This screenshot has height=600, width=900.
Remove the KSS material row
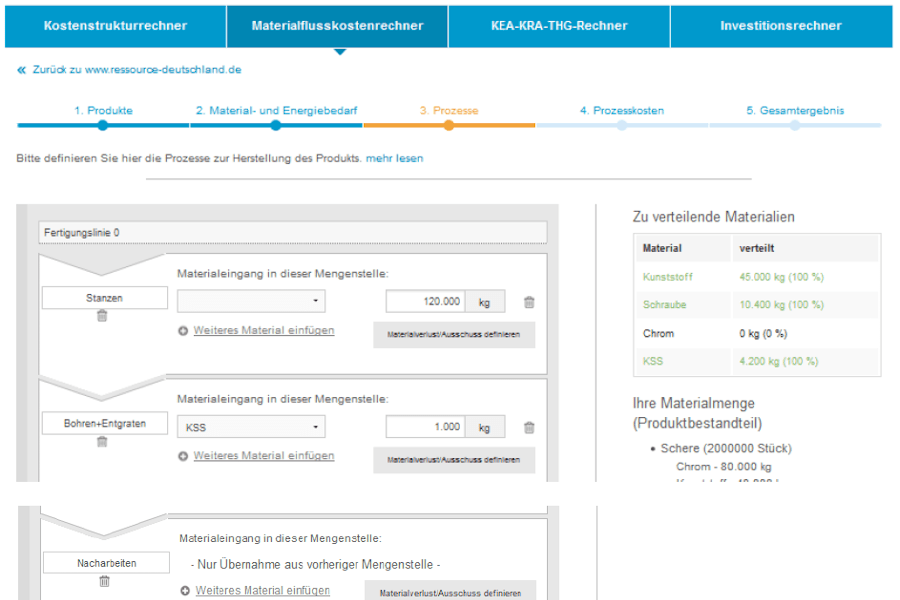529,428
